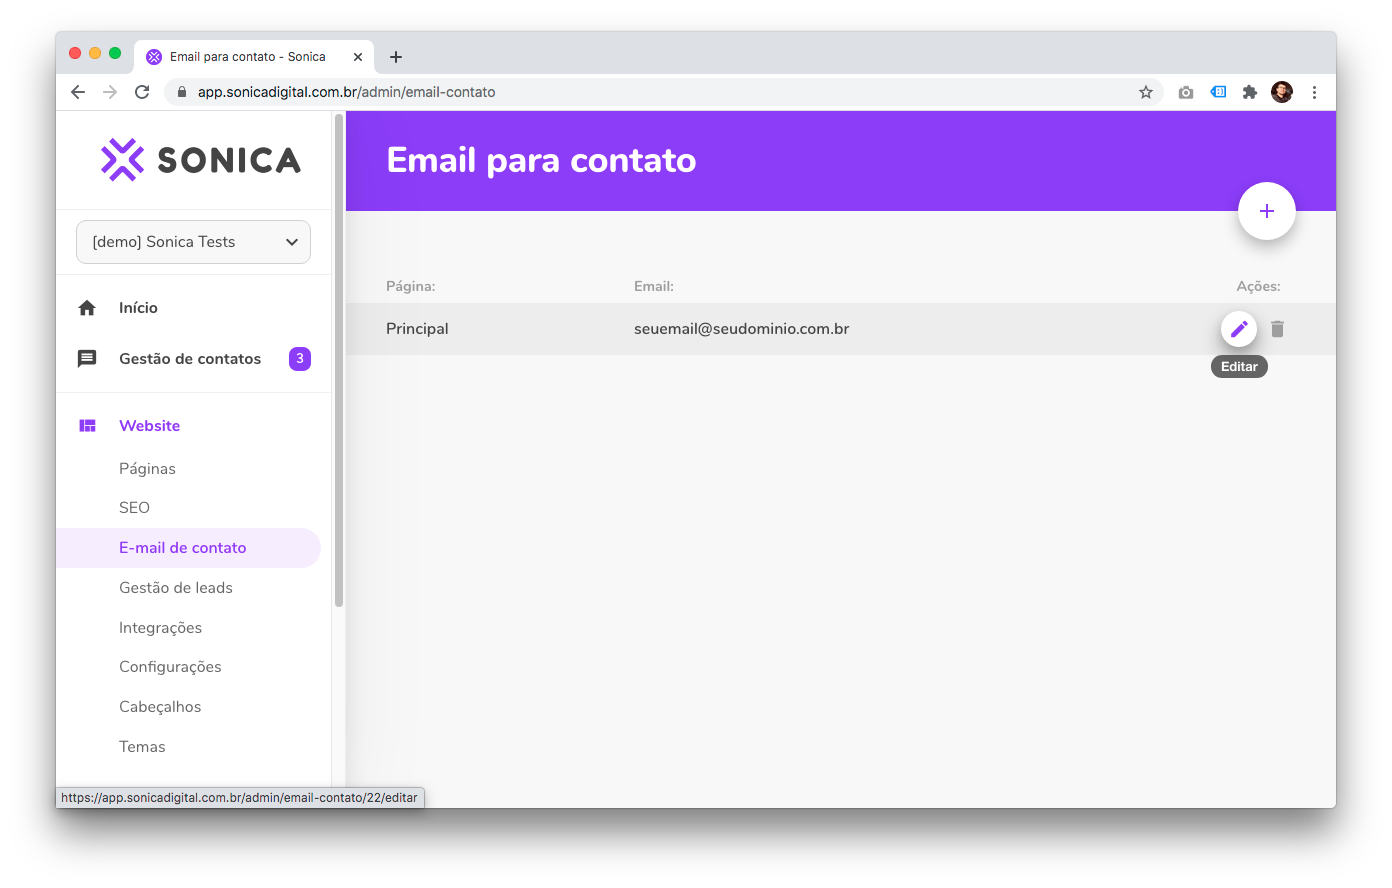
Task: Click the Website layout icon in sidebar
Action: coord(87,426)
